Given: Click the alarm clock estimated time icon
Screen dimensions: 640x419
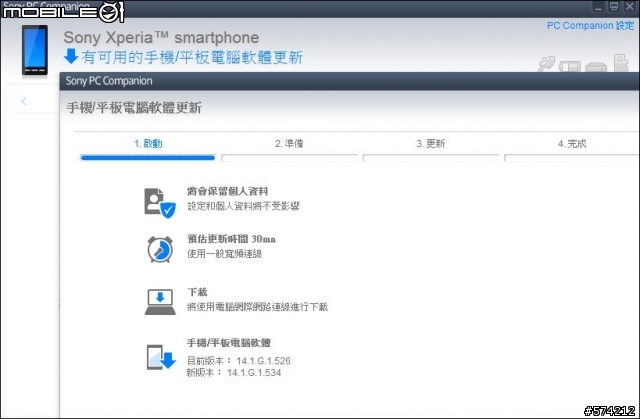Looking at the screenshot, I should click(160, 249).
